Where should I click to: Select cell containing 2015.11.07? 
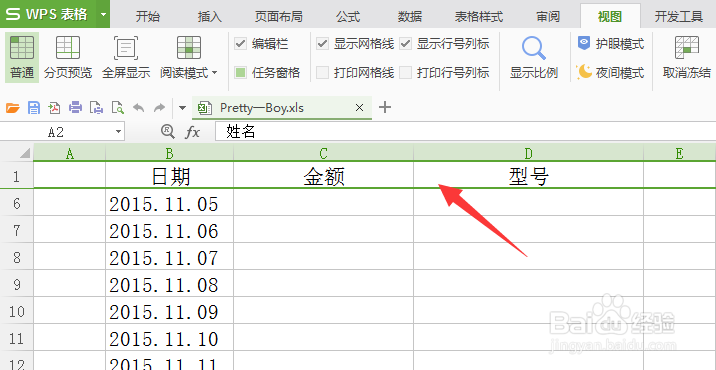tap(169, 257)
